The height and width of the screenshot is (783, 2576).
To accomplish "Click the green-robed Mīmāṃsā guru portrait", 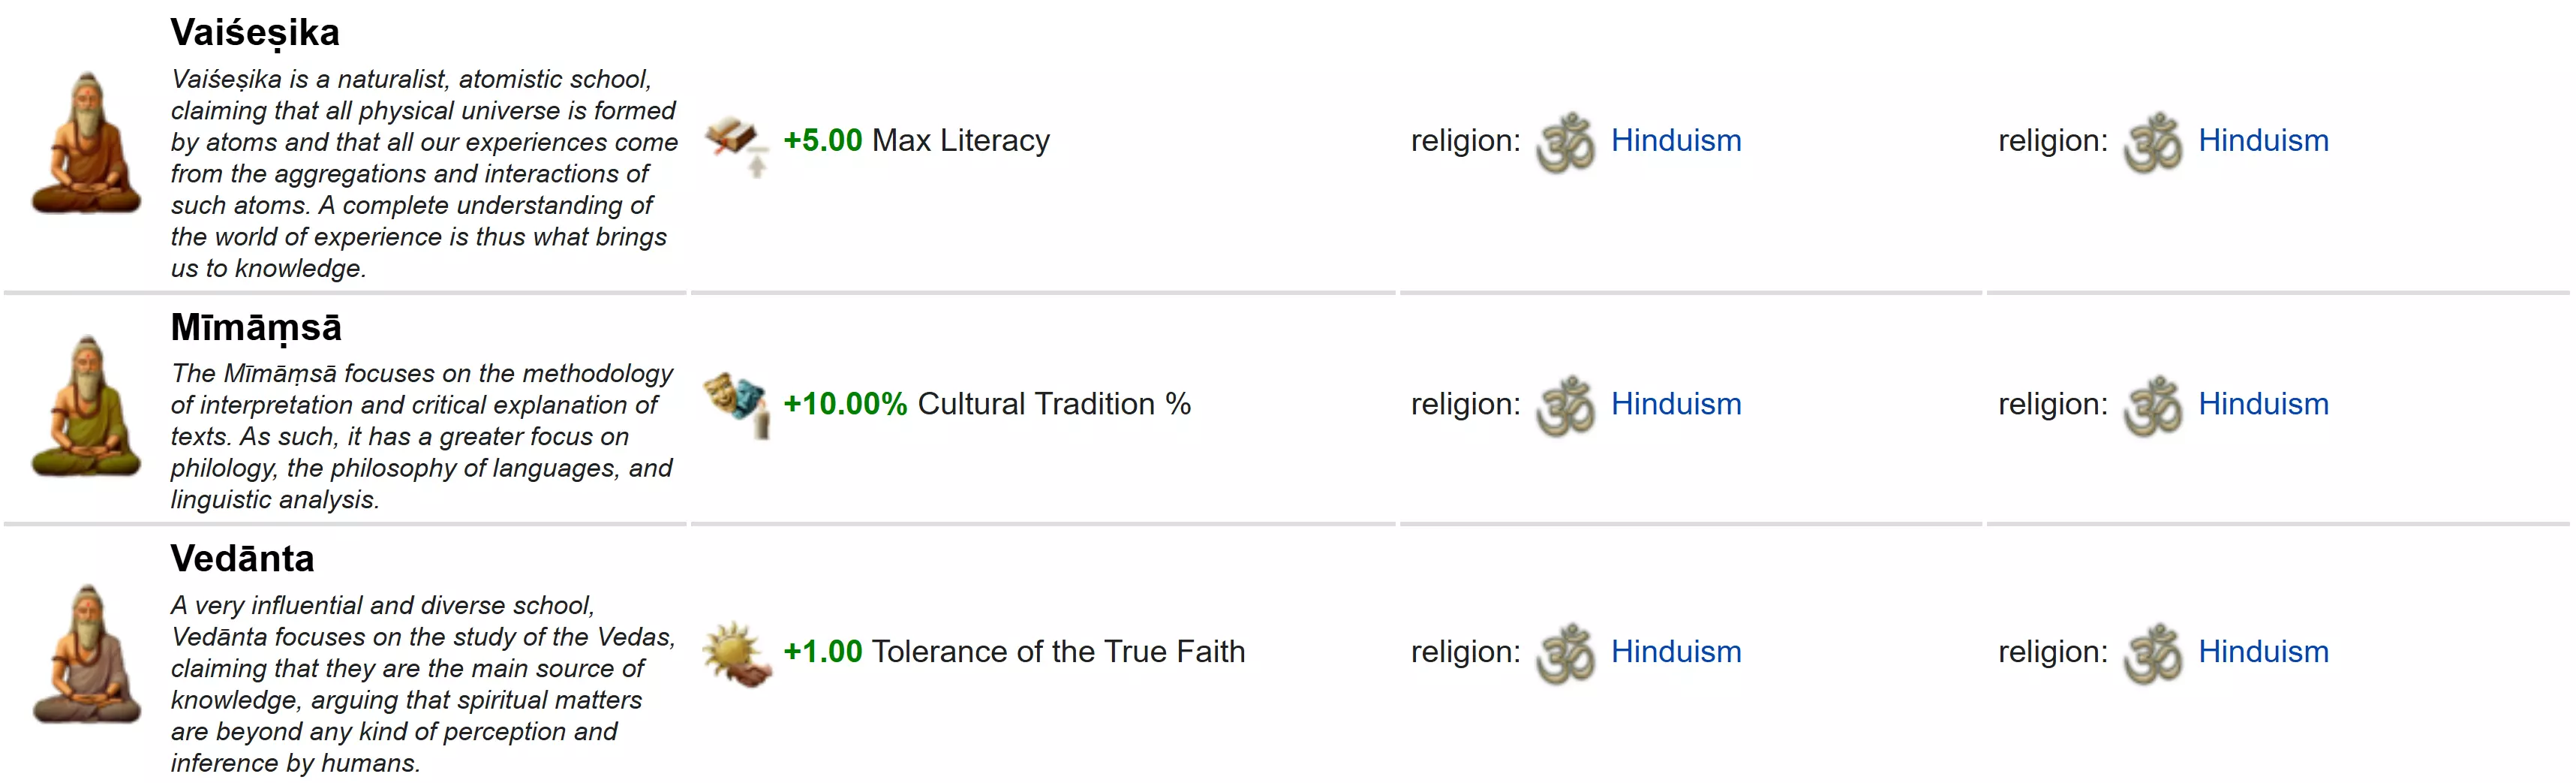I will pyautogui.click(x=86, y=406).
